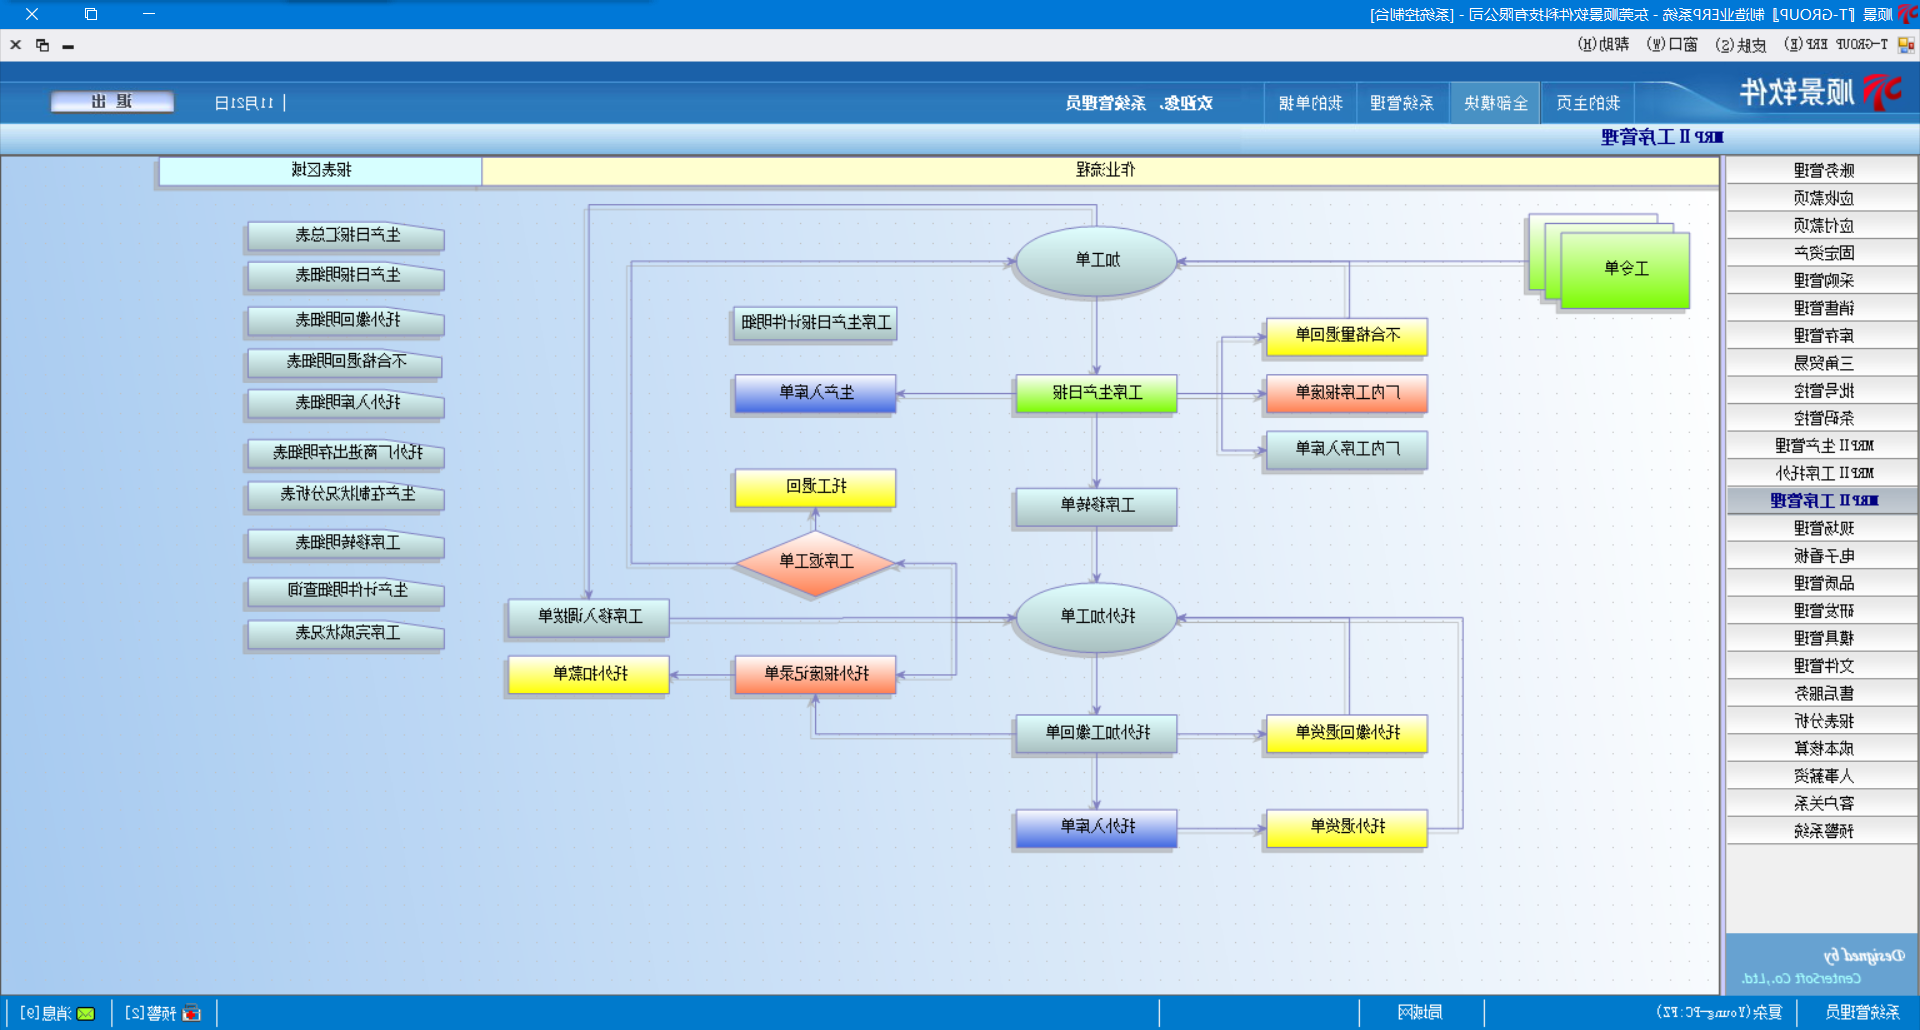
Task: Open the blue 生产入库单 node
Action: pos(816,393)
